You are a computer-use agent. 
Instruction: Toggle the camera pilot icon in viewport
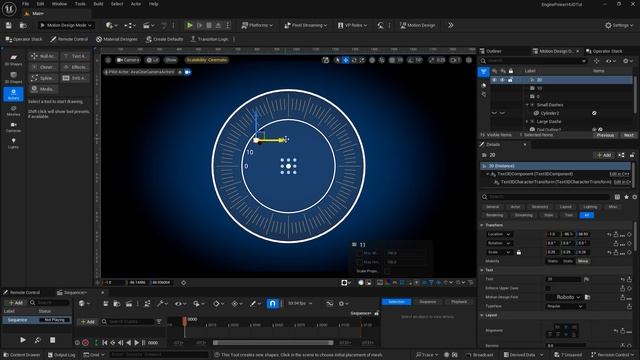point(188,72)
